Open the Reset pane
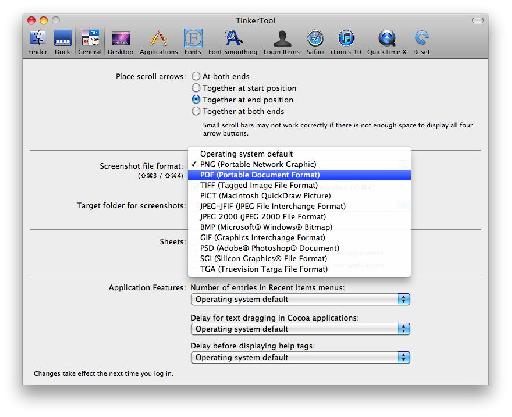This screenshot has height=417, width=512. (422, 42)
